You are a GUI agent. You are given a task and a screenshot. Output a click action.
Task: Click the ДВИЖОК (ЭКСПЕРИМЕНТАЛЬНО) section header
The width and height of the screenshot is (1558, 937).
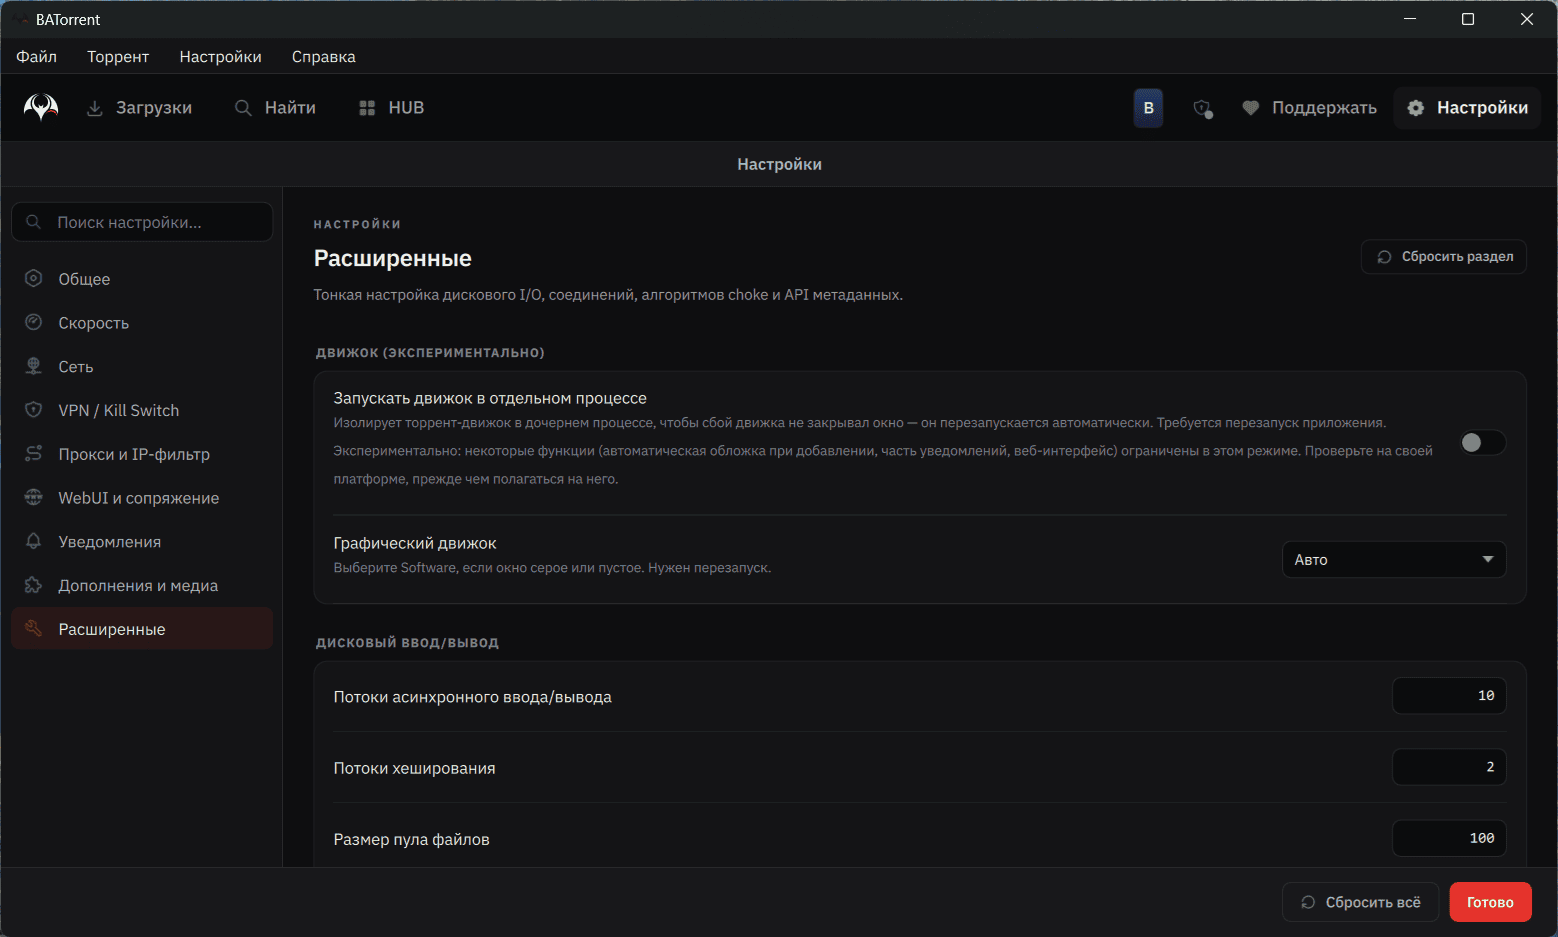[430, 353]
